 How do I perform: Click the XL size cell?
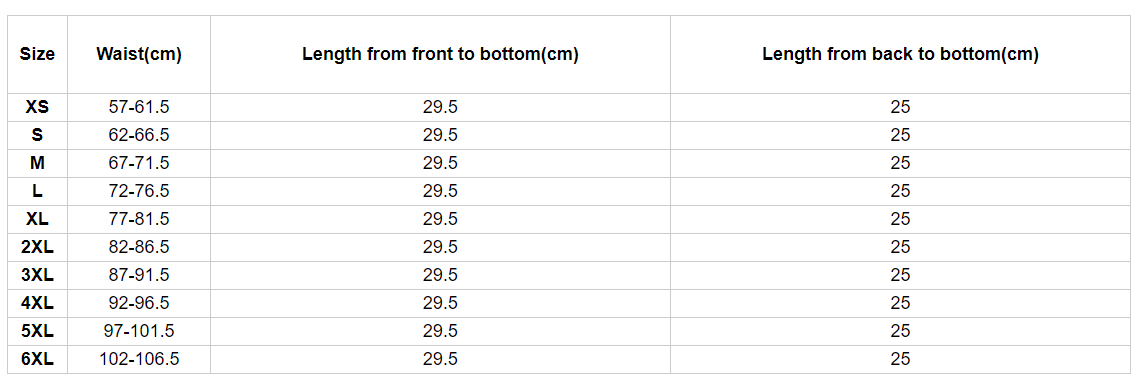click(x=37, y=219)
